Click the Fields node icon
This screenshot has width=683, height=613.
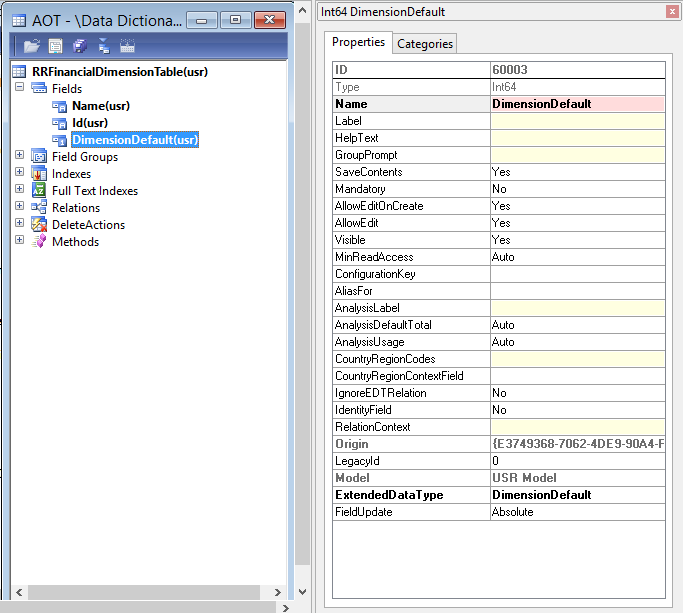pos(39,88)
